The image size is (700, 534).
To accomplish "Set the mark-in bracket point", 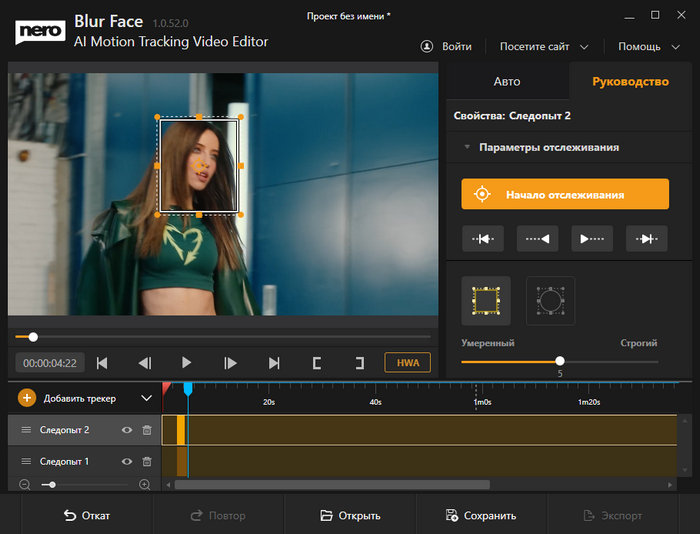I will (317, 363).
